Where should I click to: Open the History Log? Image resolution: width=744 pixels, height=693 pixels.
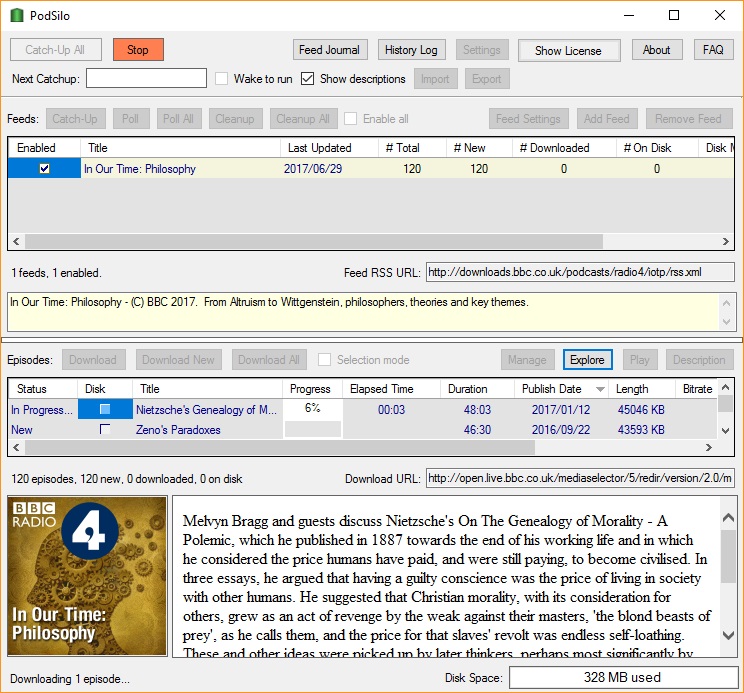pos(411,50)
